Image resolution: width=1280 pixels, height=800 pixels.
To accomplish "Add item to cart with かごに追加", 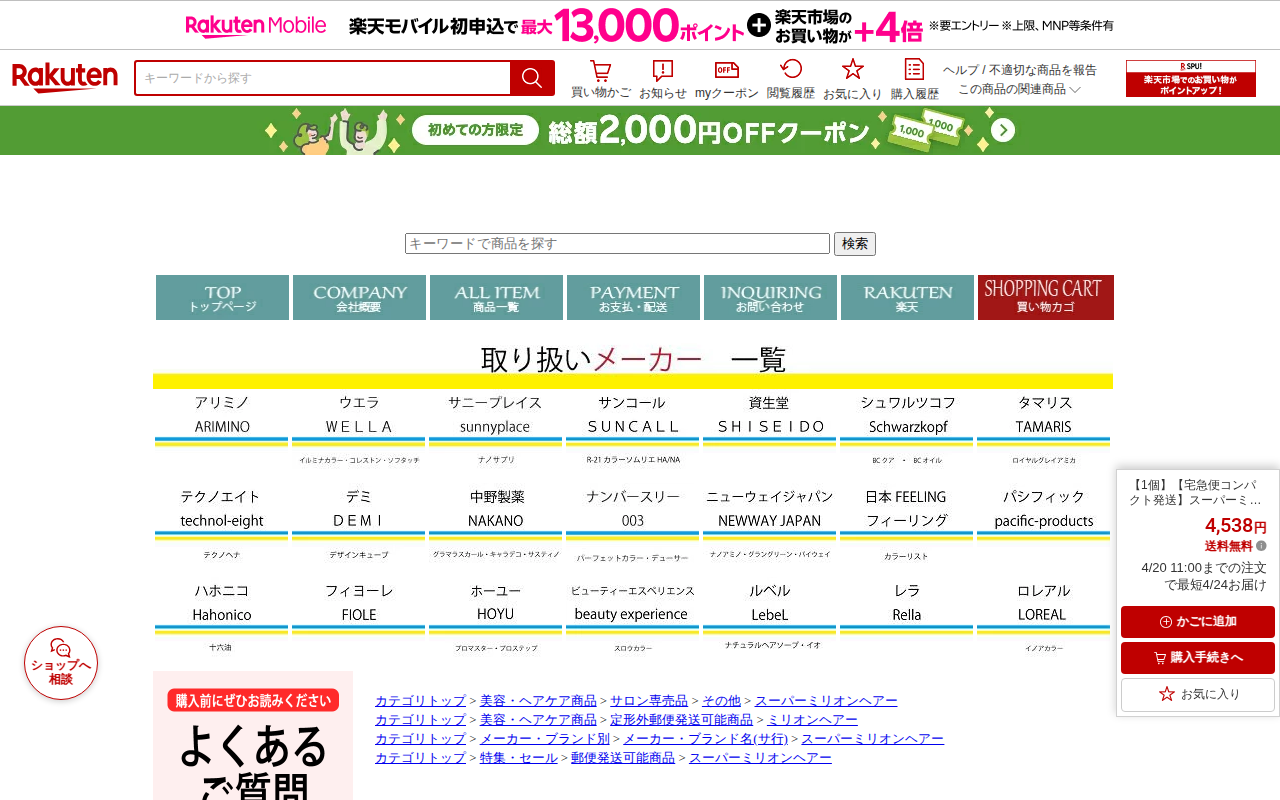I will [1198, 622].
